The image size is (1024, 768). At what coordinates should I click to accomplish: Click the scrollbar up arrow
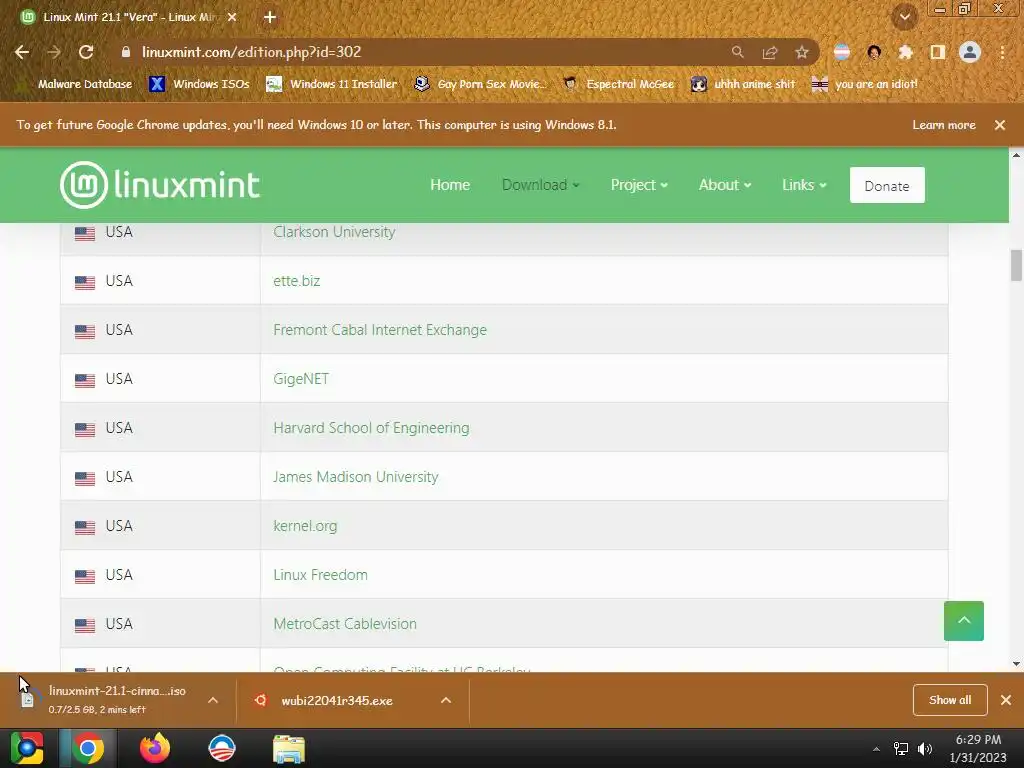(1016, 155)
